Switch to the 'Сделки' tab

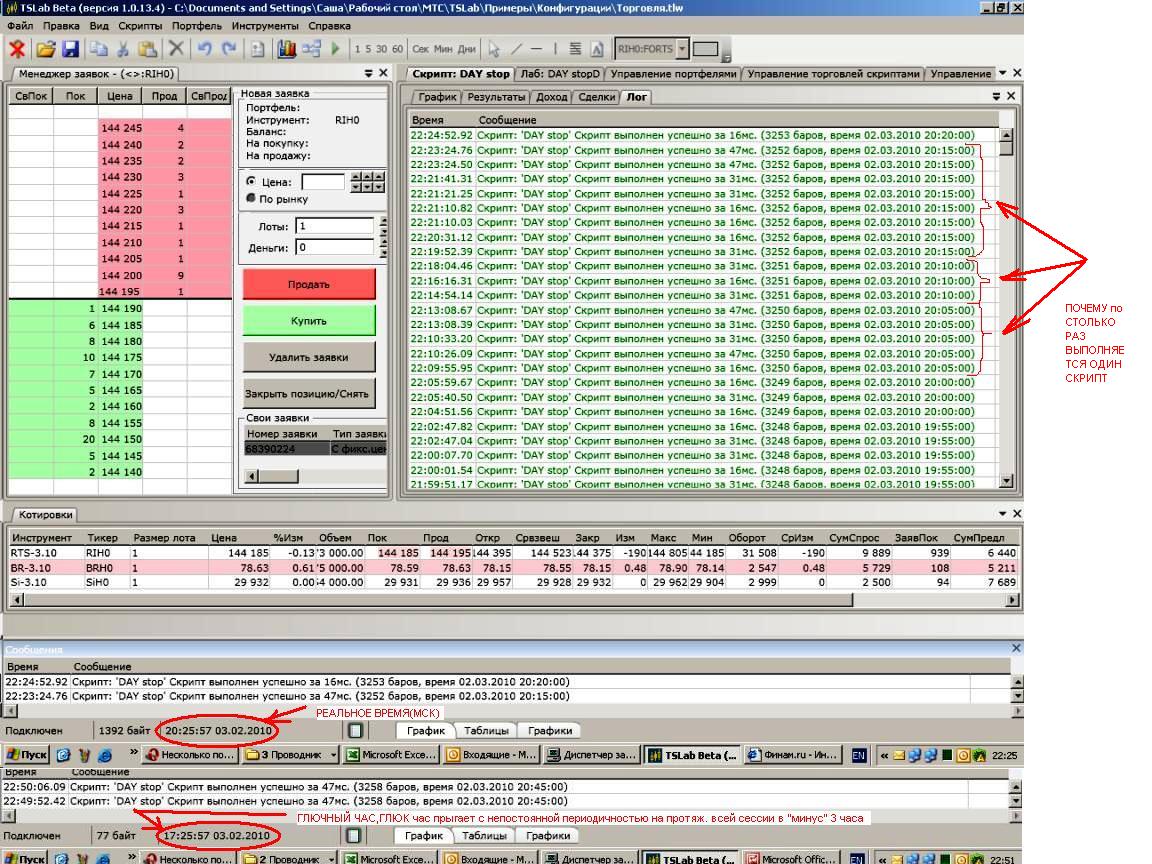[596, 97]
